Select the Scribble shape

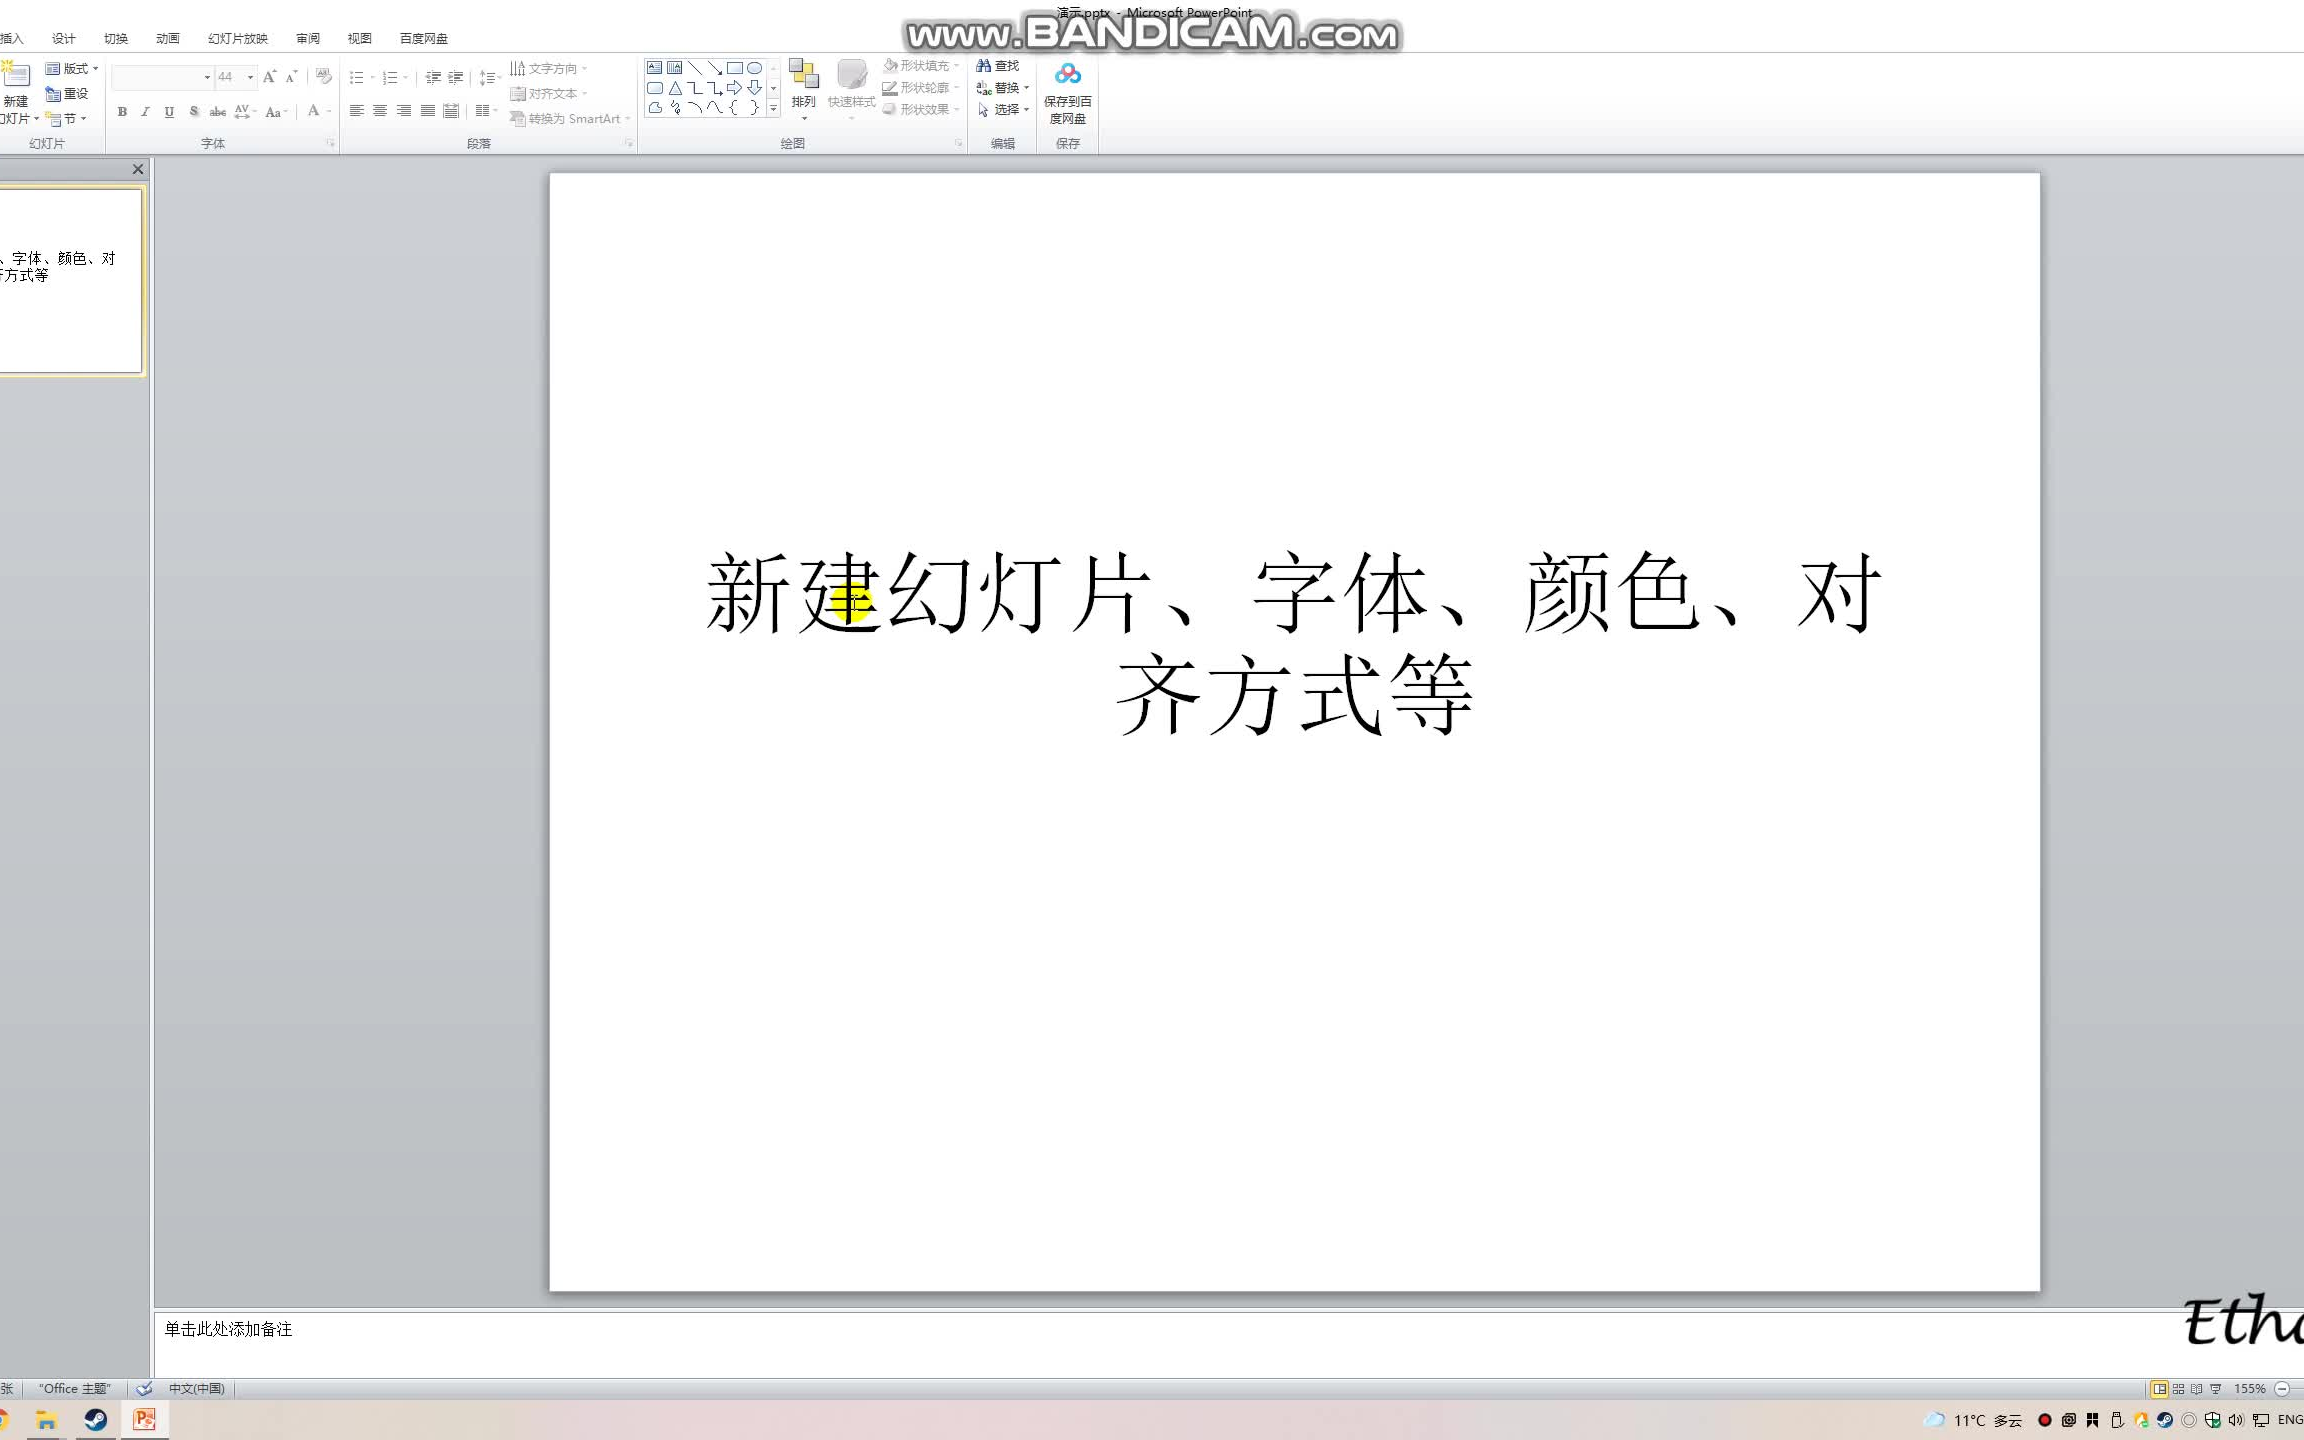tap(674, 108)
